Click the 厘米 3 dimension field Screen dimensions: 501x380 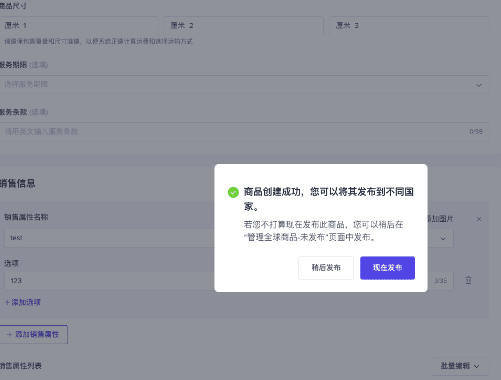coord(409,26)
